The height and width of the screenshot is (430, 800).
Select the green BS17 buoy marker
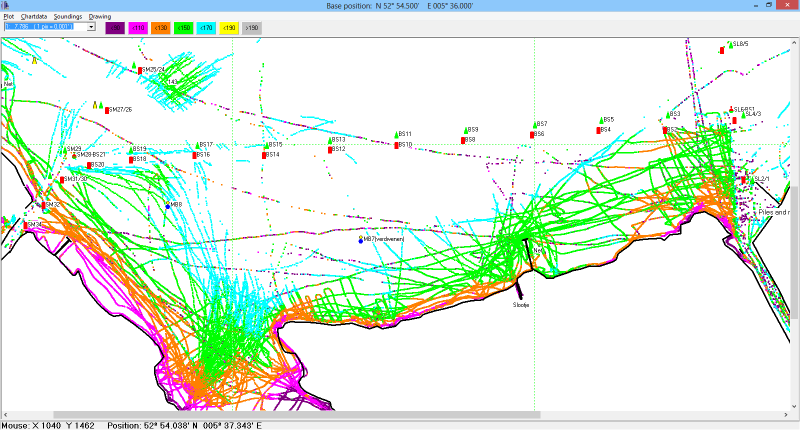tap(198, 144)
